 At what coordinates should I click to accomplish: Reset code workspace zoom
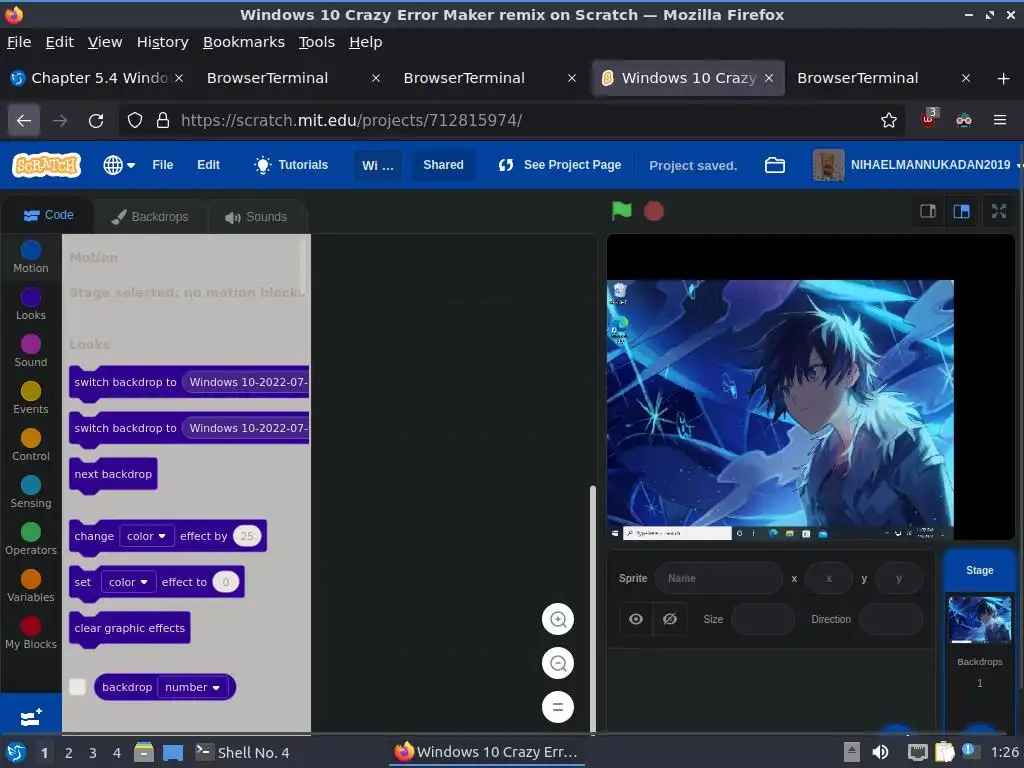point(558,707)
